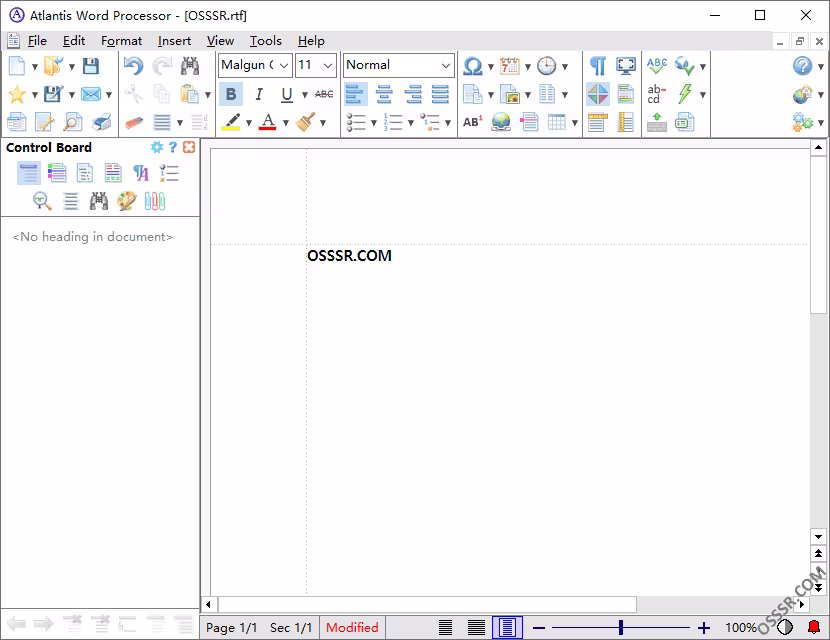
Task: Click the Send by email envelope icon
Action: pyautogui.click(x=91, y=94)
